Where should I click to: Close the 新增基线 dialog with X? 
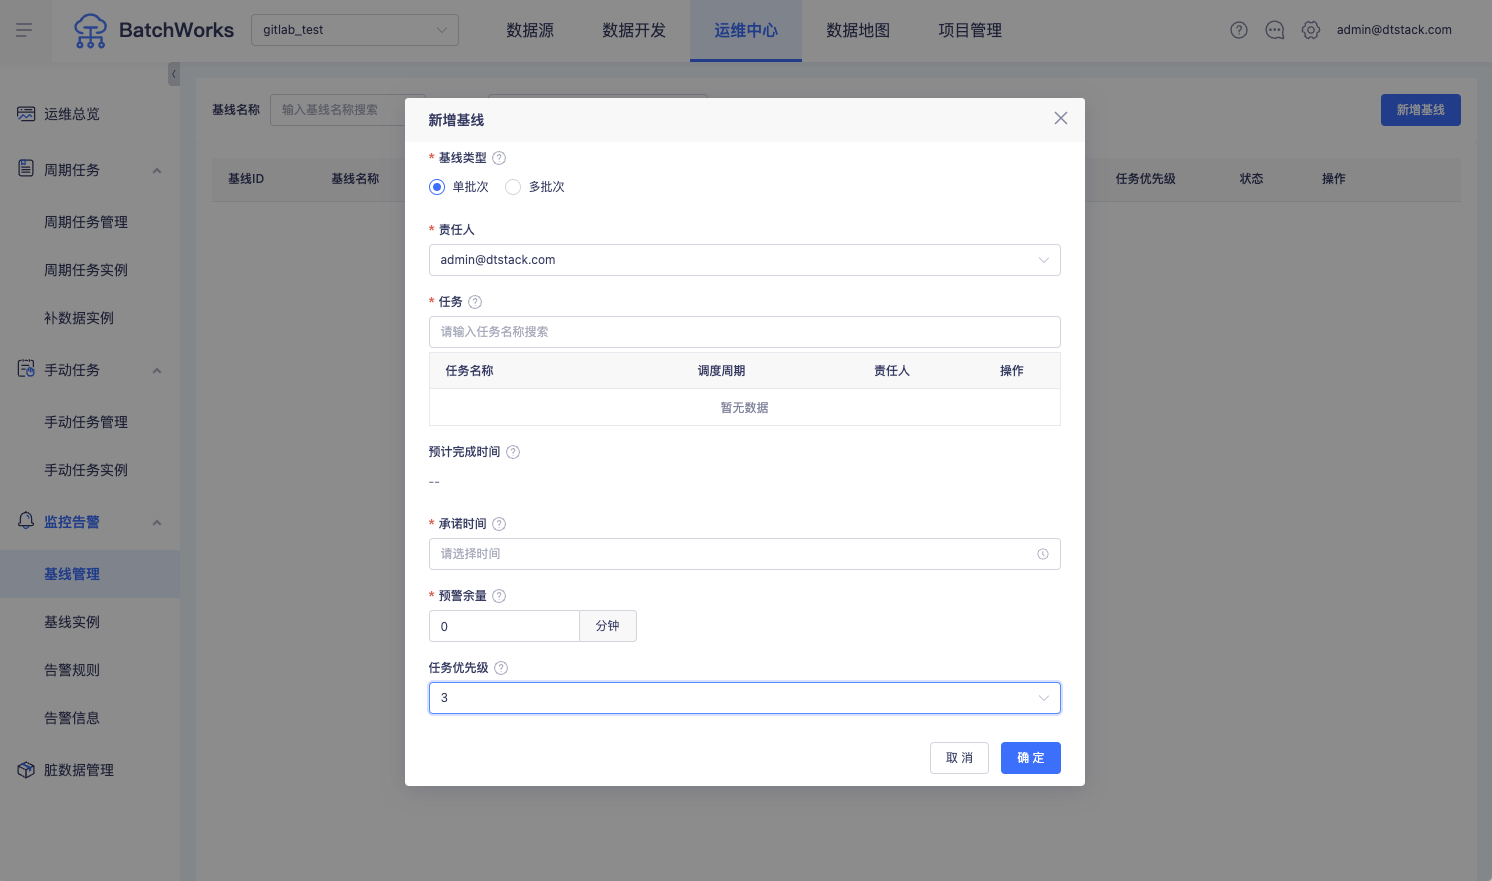pyautogui.click(x=1061, y=118)
